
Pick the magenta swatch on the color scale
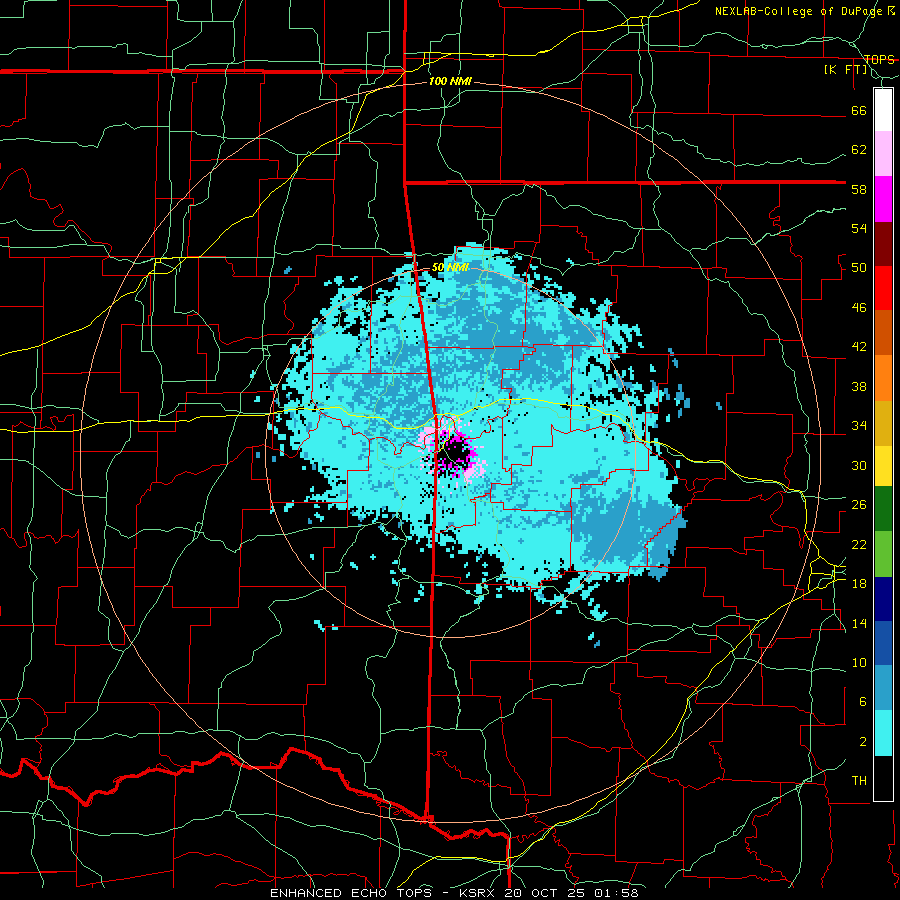tap(883, 199)
